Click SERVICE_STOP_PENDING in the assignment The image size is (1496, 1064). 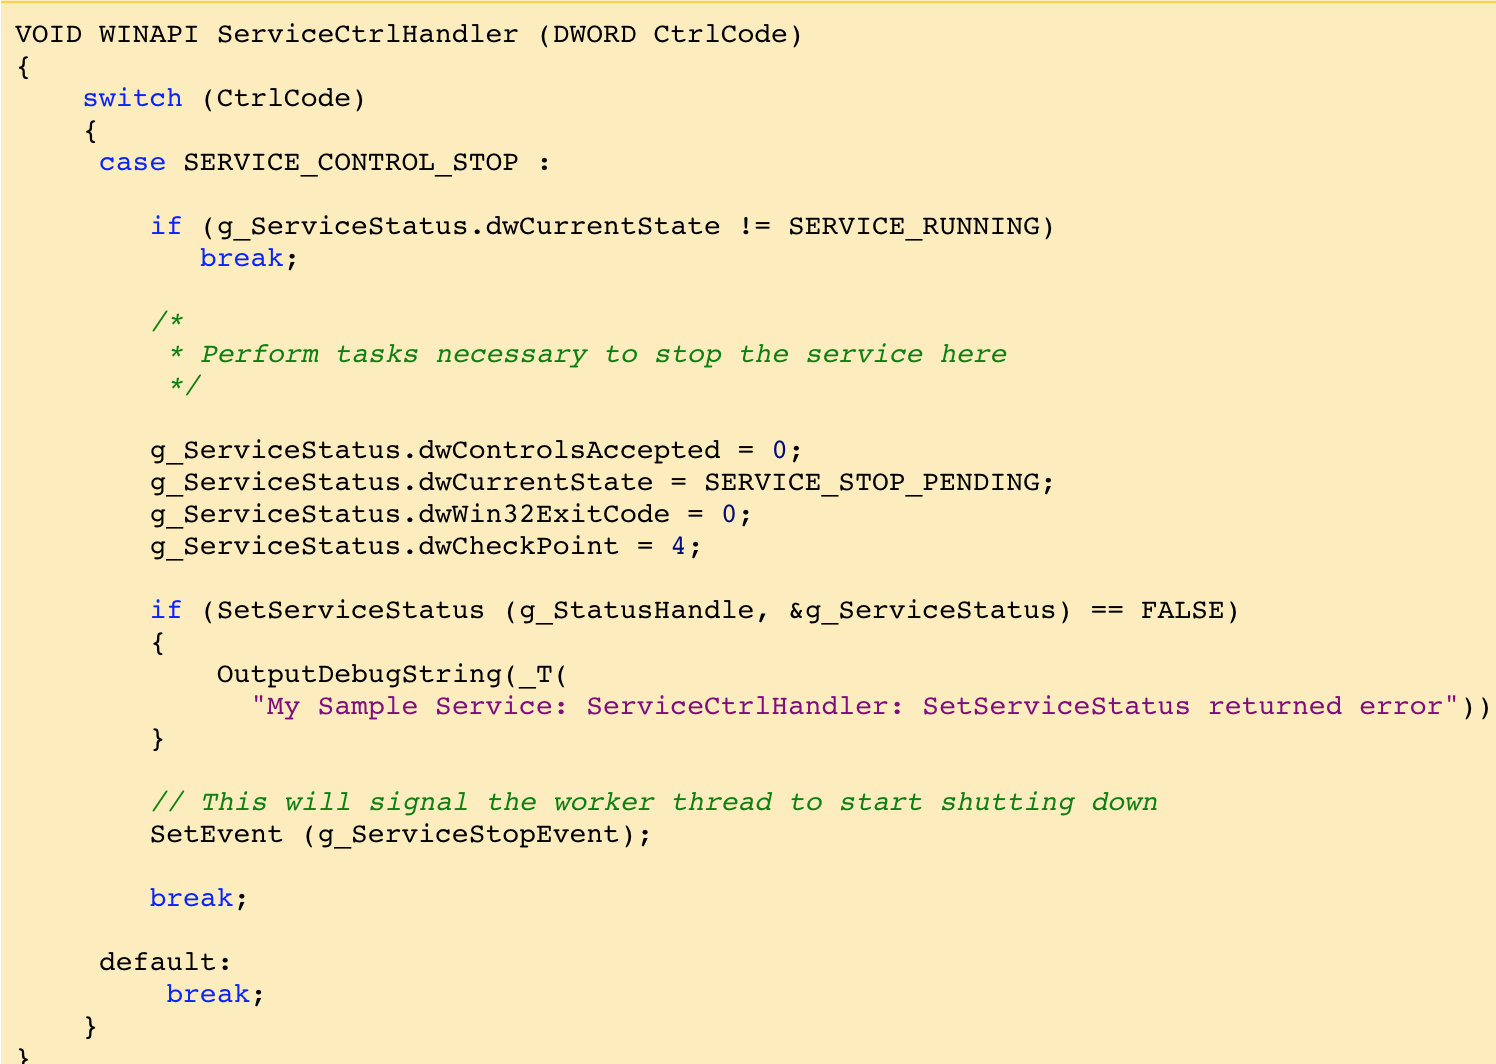[871, 482]
